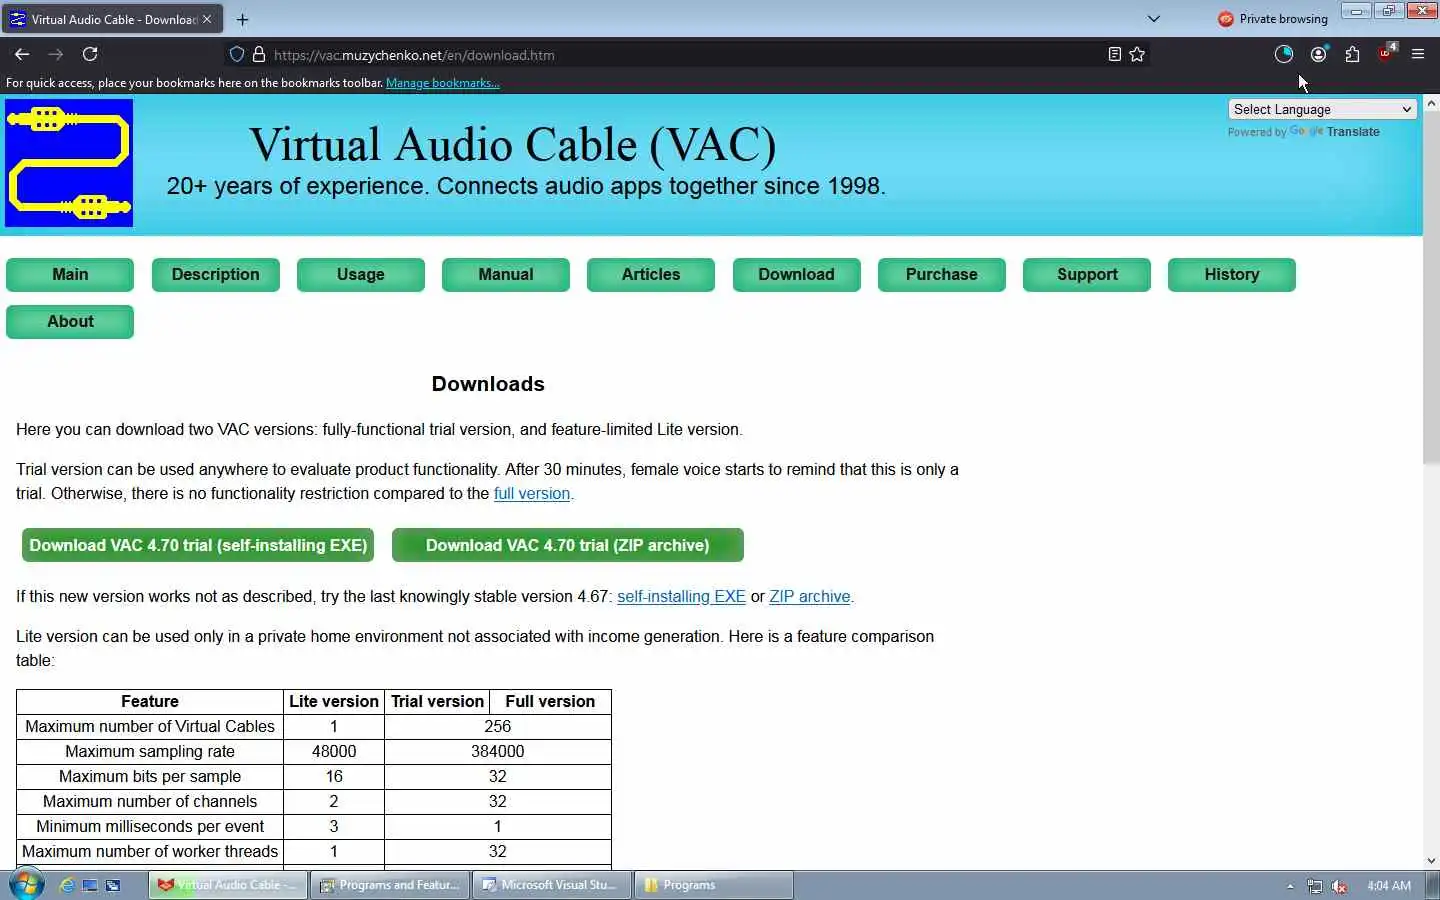Click the network tray icon

point(1314,886)
